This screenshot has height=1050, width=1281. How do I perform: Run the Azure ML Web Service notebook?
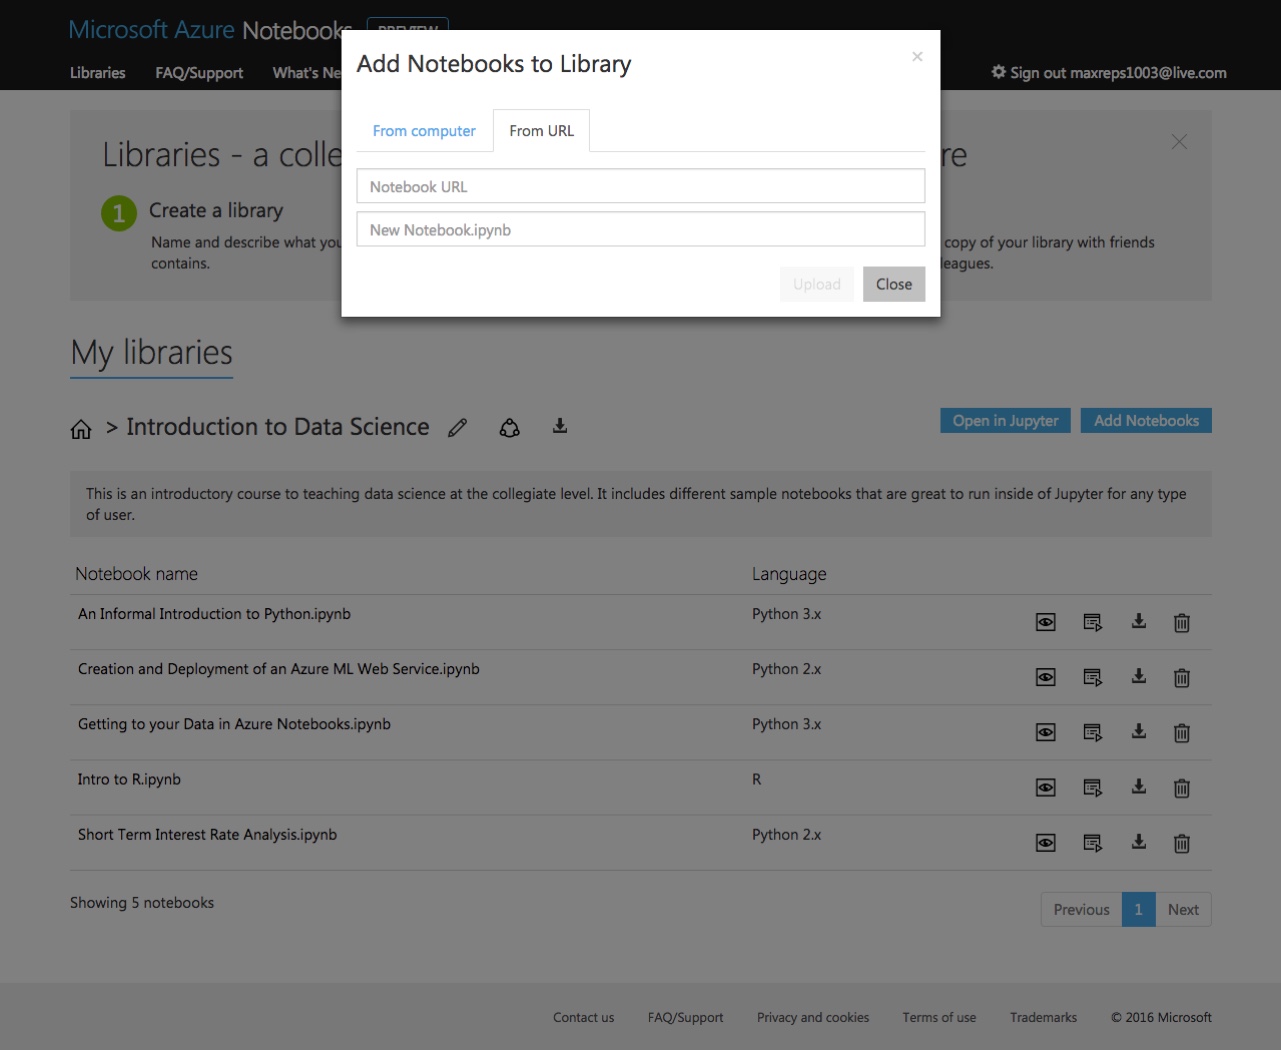[1092, 678]
